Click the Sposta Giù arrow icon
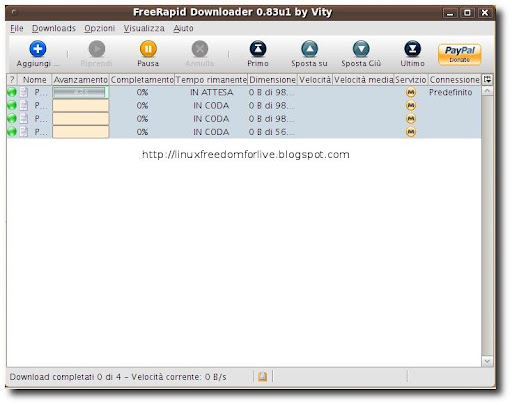Screen dimensions: 512x405 click(x=361, y=49)
